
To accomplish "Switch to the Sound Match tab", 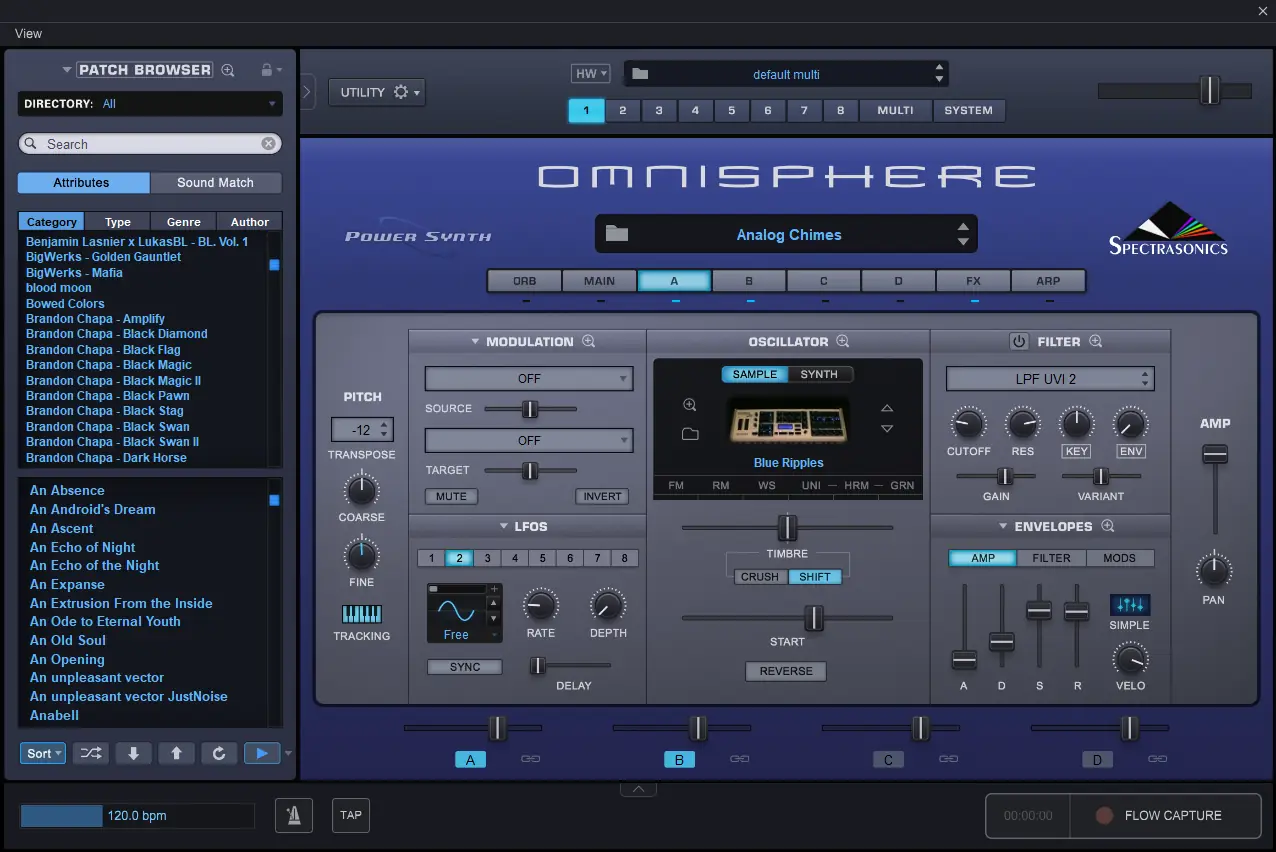I will (x=216, y=183).
